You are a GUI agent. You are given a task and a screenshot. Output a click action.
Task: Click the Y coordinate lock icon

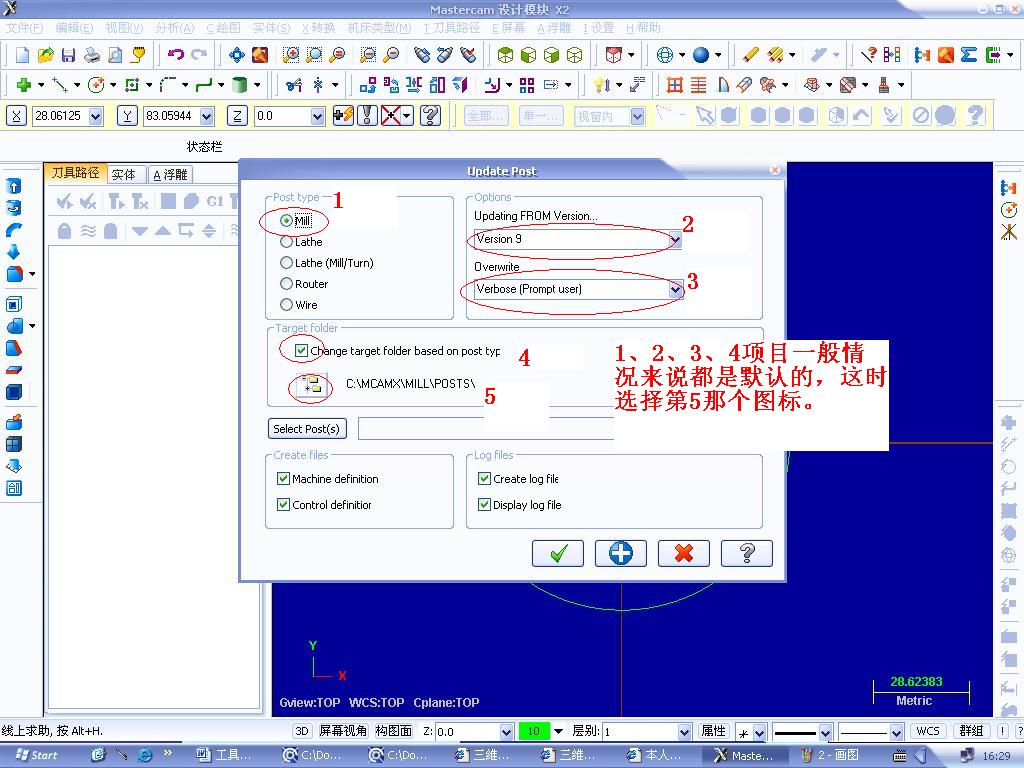click(x=127, y=116)
